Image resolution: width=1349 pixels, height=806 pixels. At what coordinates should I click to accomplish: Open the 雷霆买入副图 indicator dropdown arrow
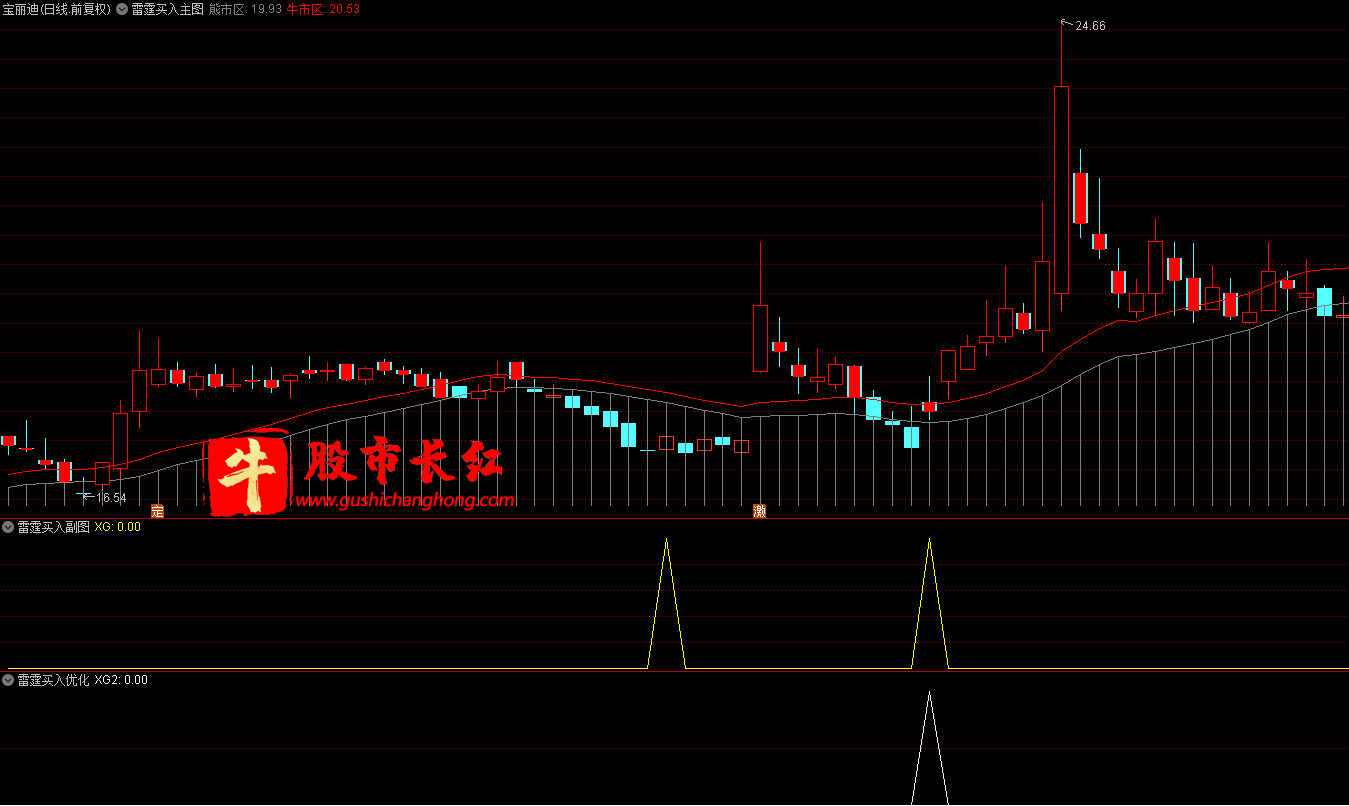point(9,527)
